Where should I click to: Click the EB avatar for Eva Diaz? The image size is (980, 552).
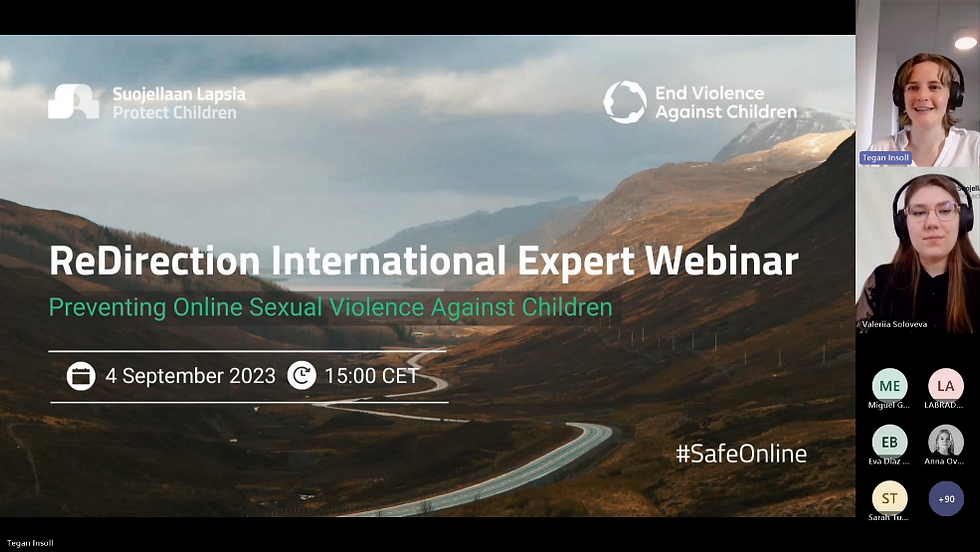[889, 442]
